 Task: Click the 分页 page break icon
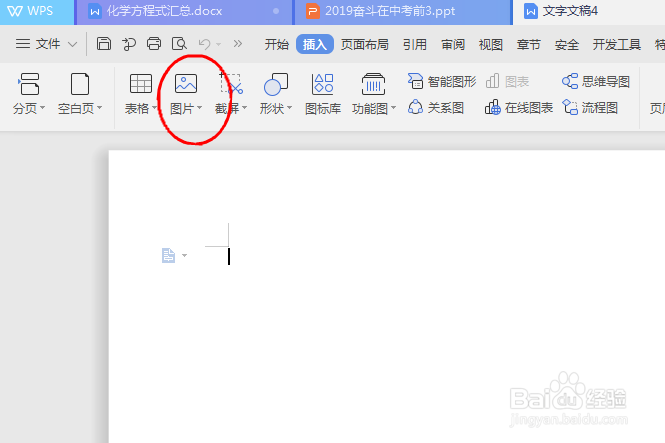[x=28, y=84]
